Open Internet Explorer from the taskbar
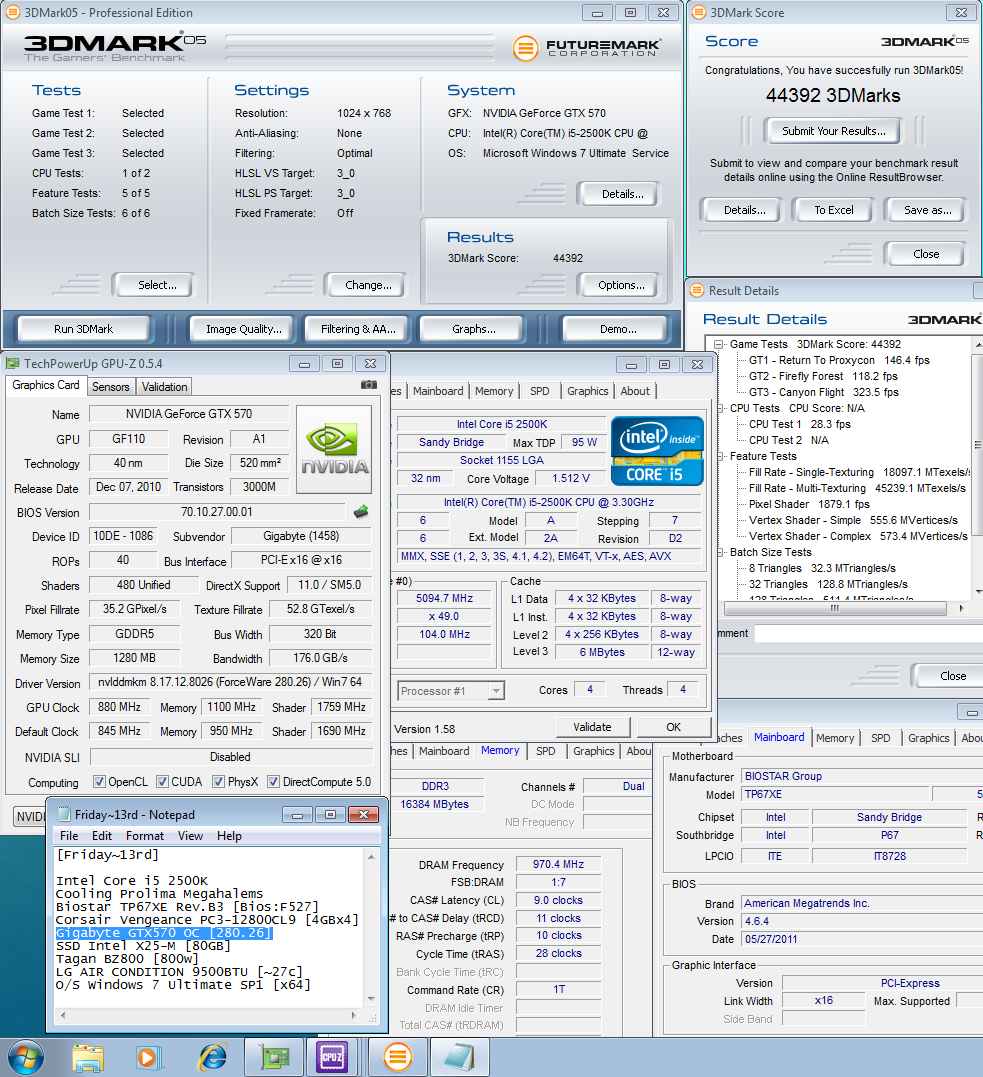The image size is (983, 1077). click(x=212, y=1056)
